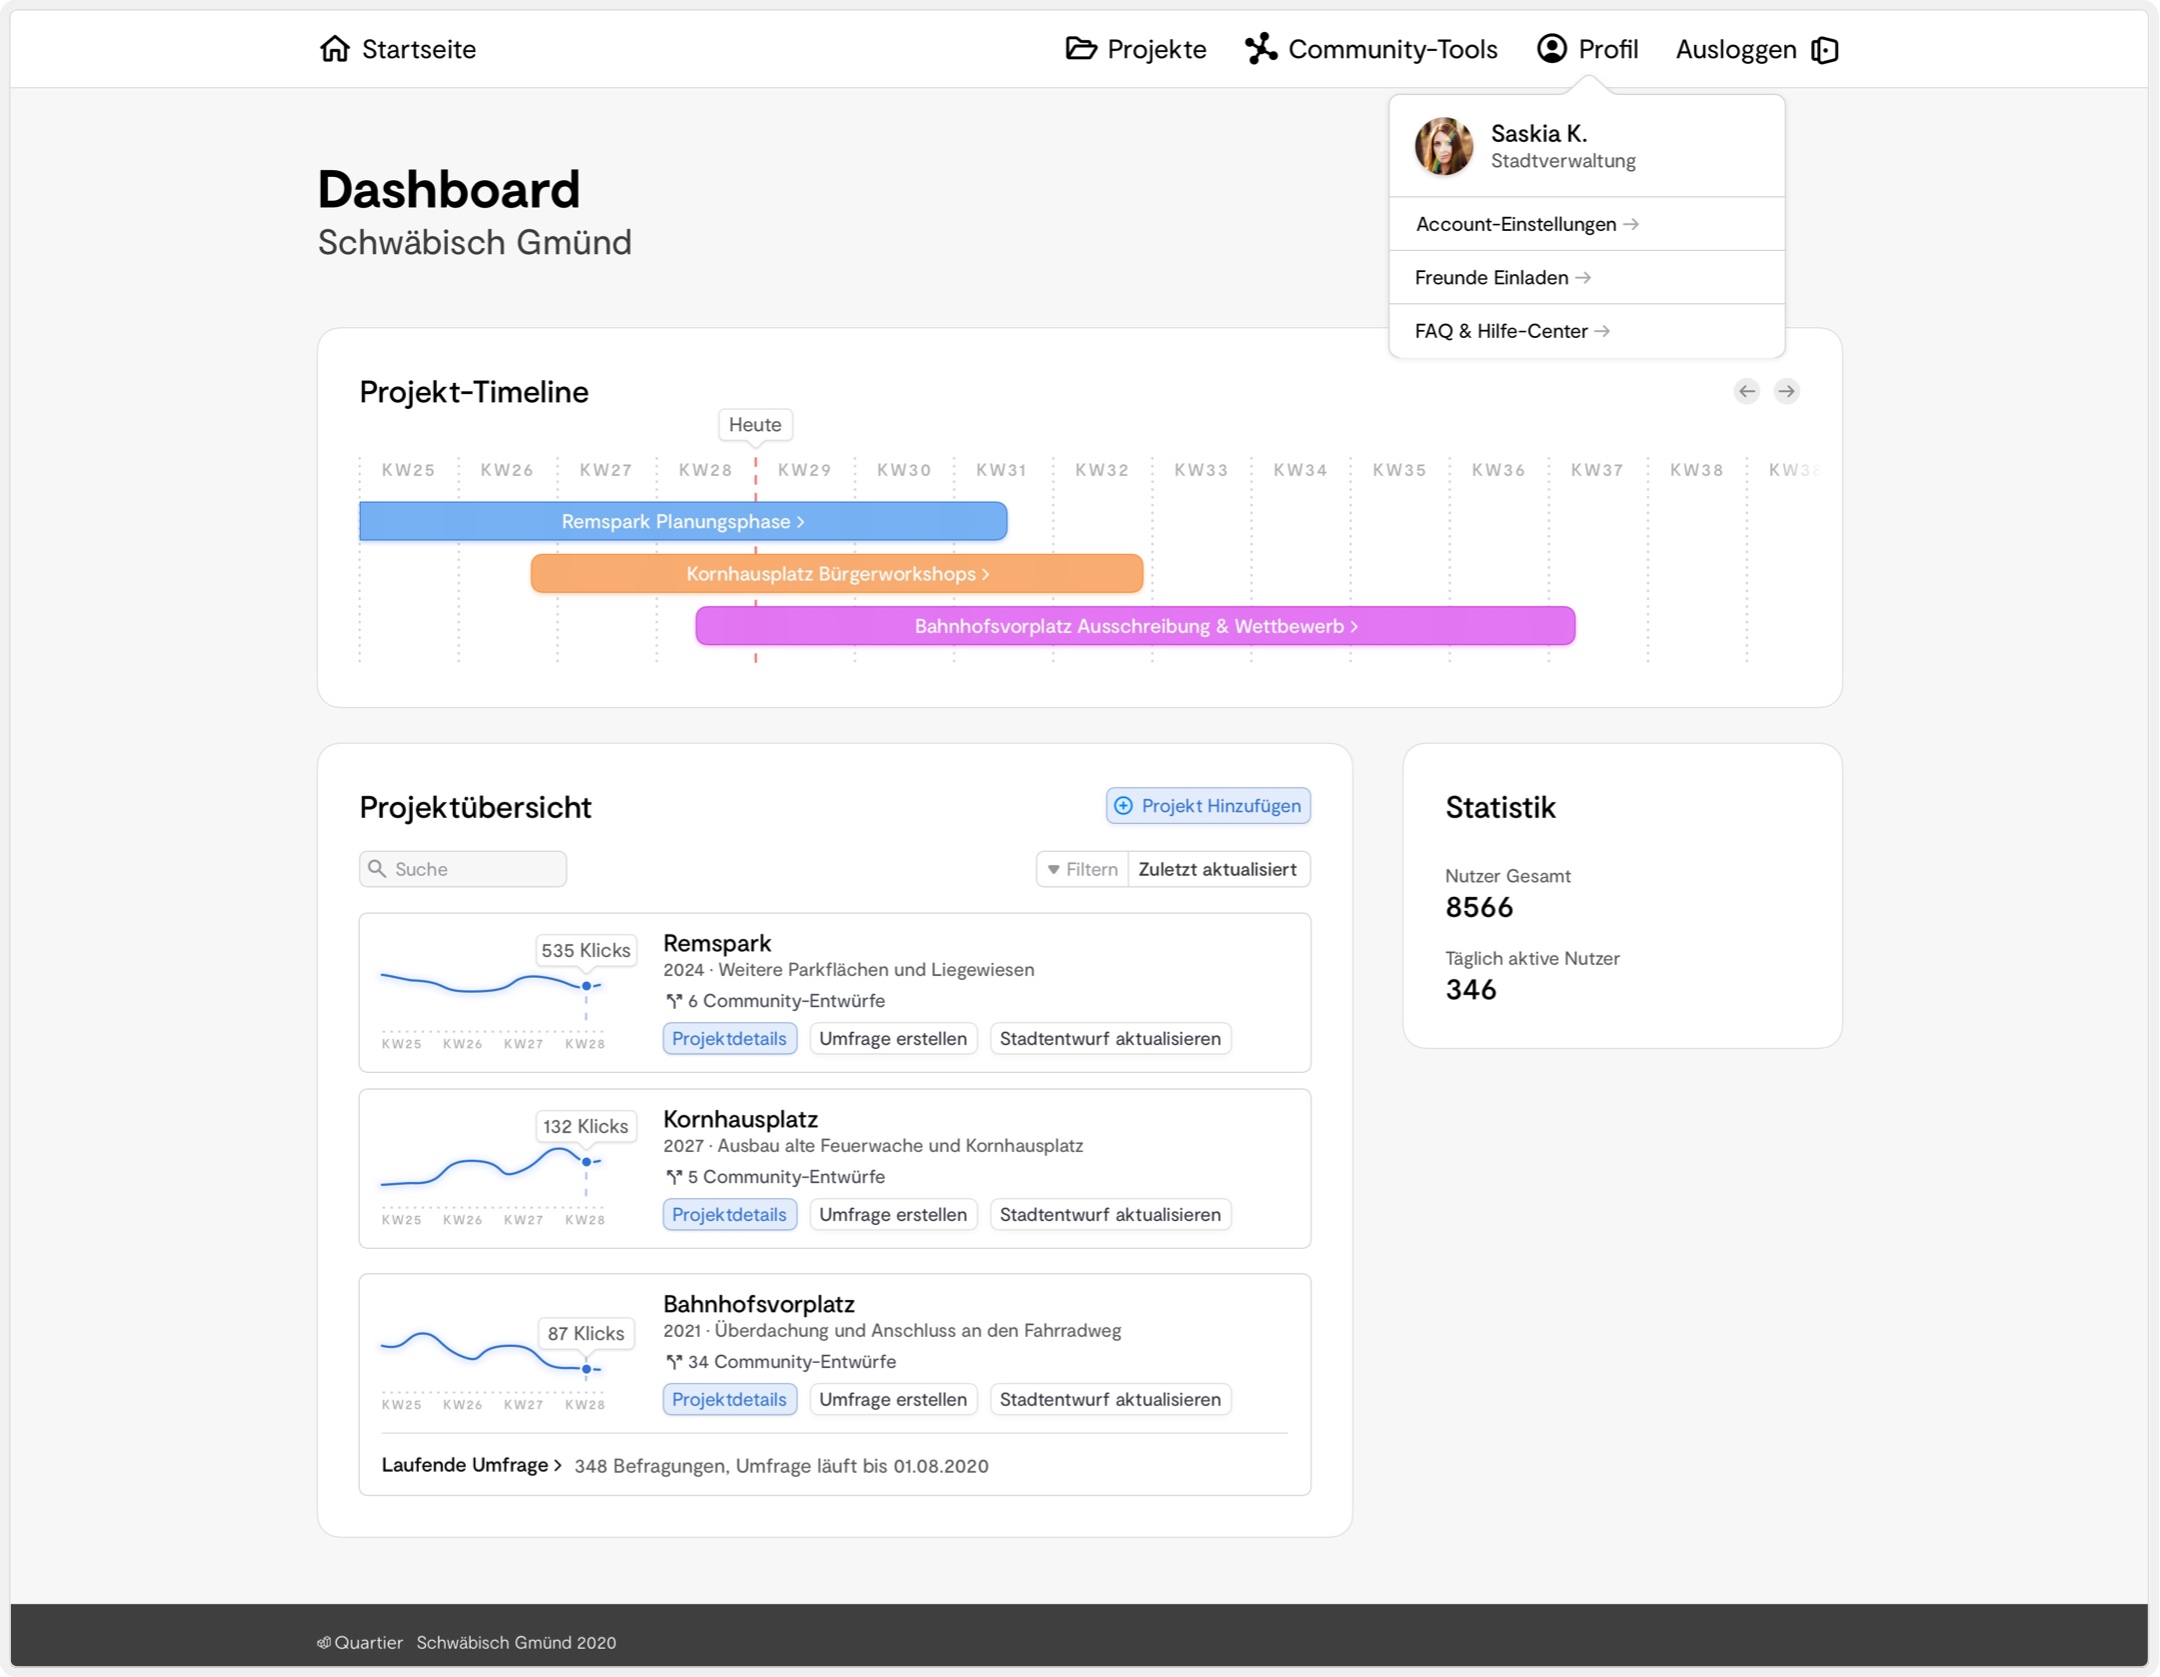
Task: Click Stadtentwurf aktualisieren for Bahnhofsvorplatz
Action: tap(1109, 1399)
